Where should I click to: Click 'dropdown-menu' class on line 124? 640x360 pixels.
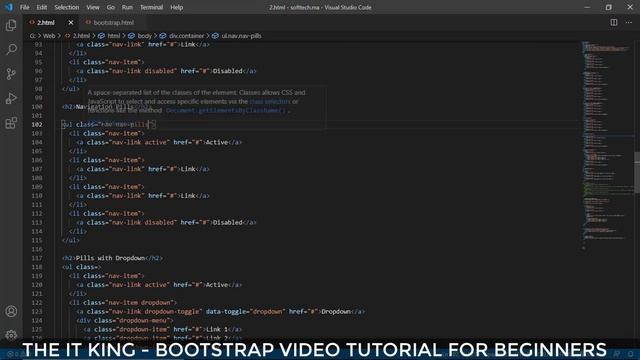point(143,320)
